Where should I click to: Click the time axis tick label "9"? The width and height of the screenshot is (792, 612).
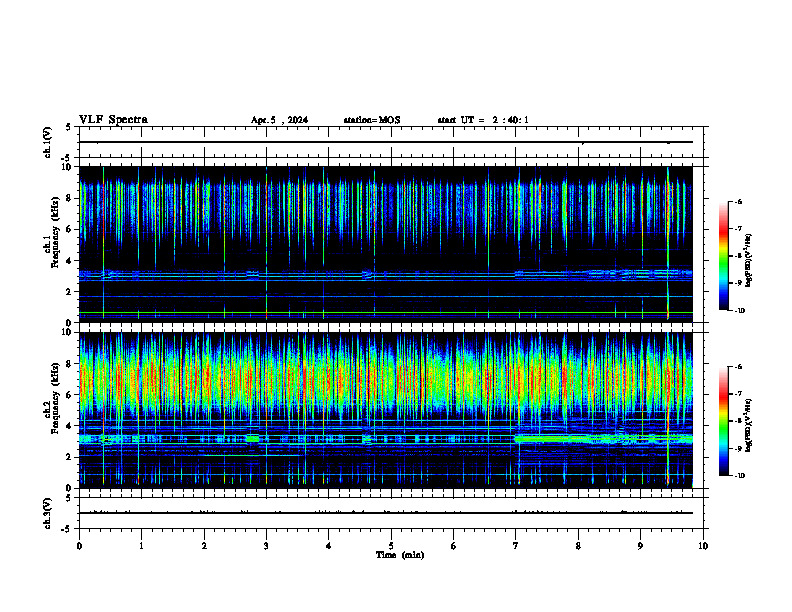tap(640, 546)
